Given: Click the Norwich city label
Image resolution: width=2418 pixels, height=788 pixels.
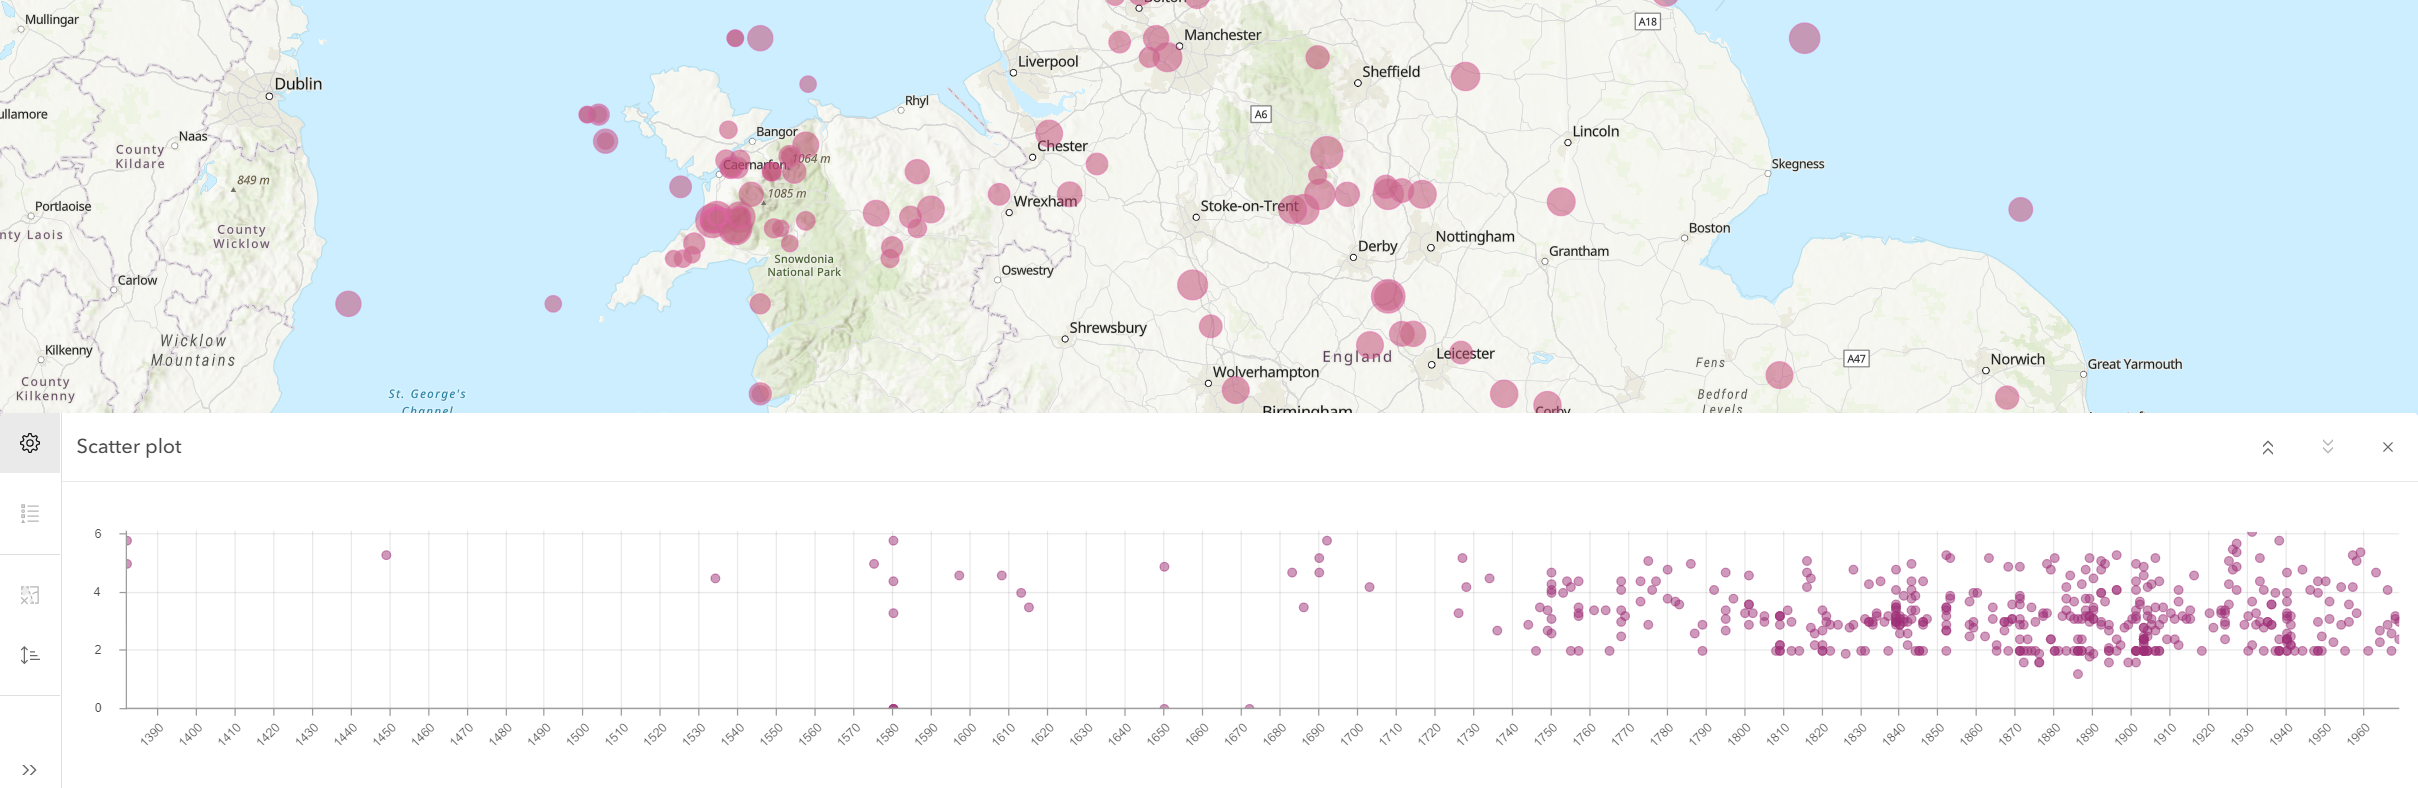Looking at the screenshot, I should (x=2017, y=359).
